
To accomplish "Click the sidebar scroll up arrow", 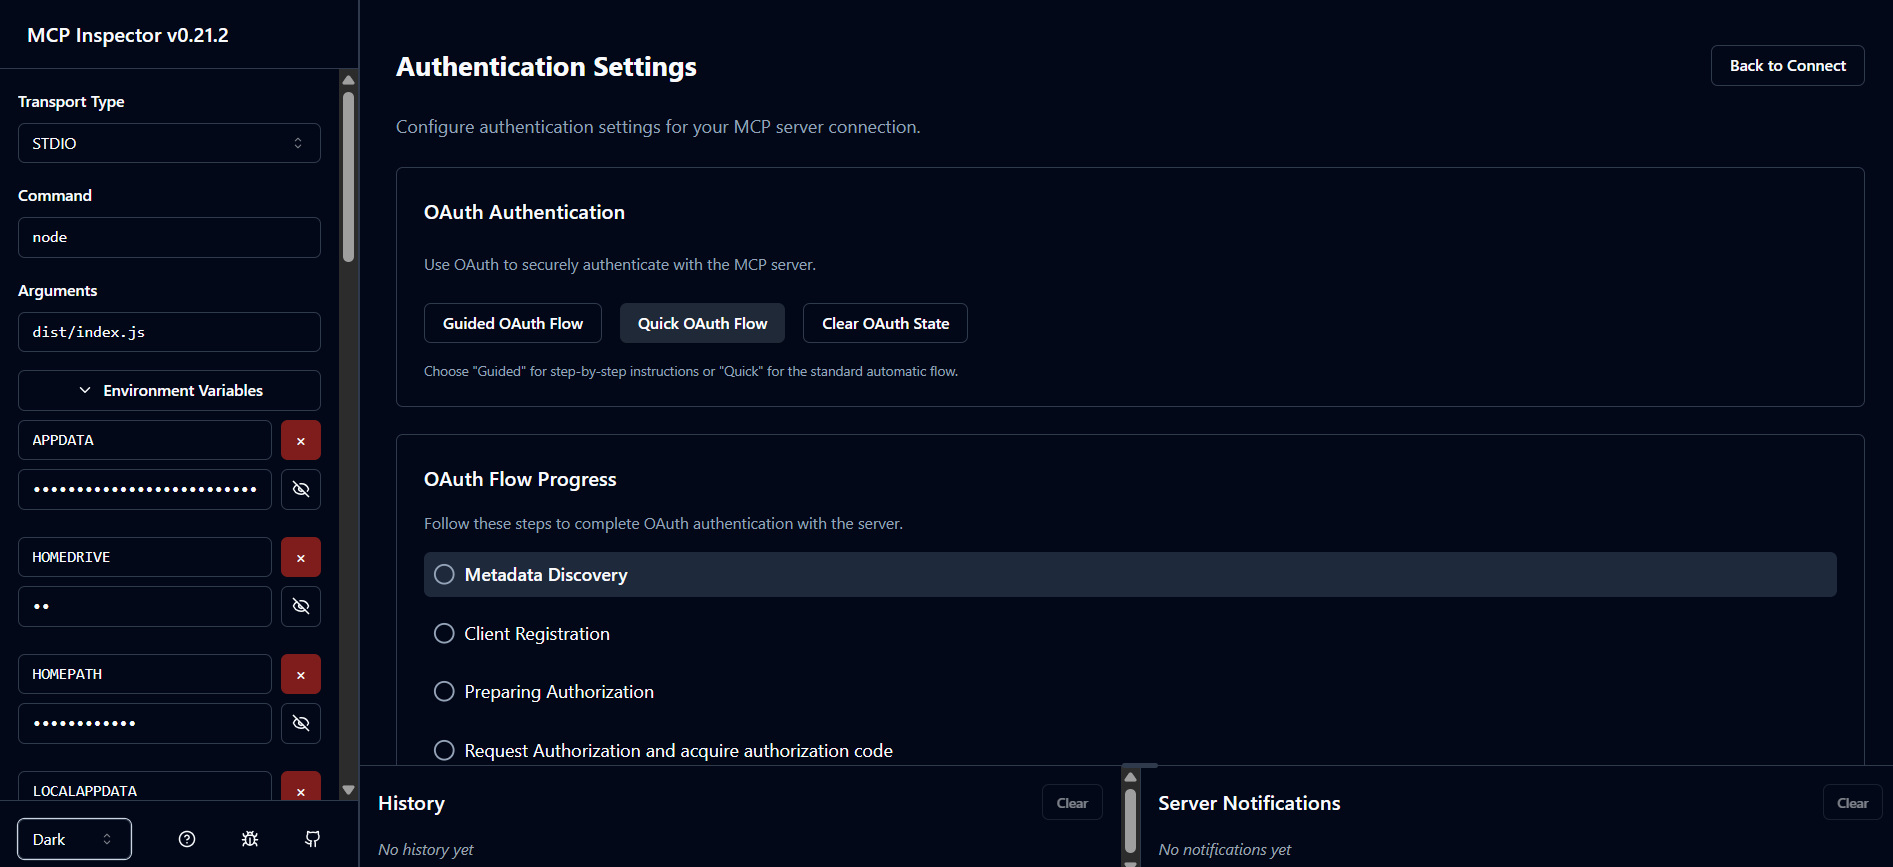I will [x=348, y=80].
